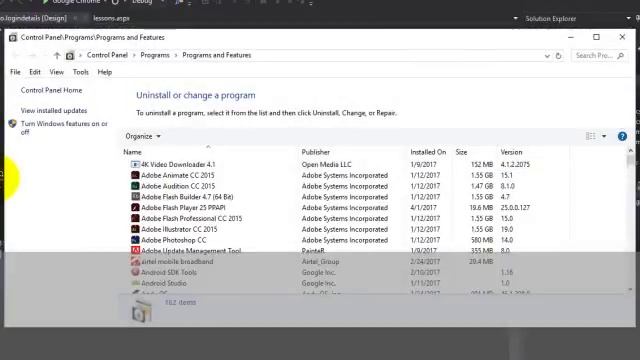The image size is (640, 360).
Task: Click the 2/24/2017 installed date cell
Action: click(425, 262)
